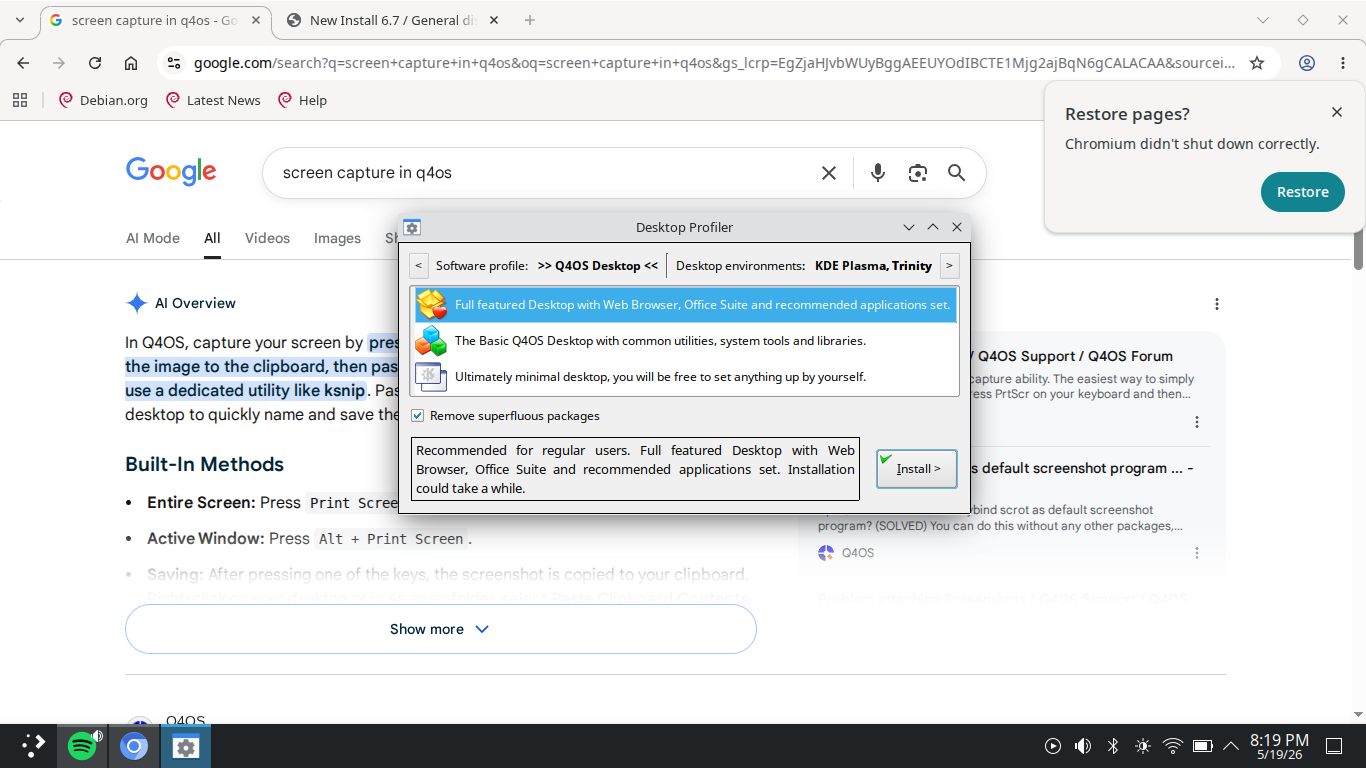Toggle Remove superfluous packages checkbox

[418, 416]
